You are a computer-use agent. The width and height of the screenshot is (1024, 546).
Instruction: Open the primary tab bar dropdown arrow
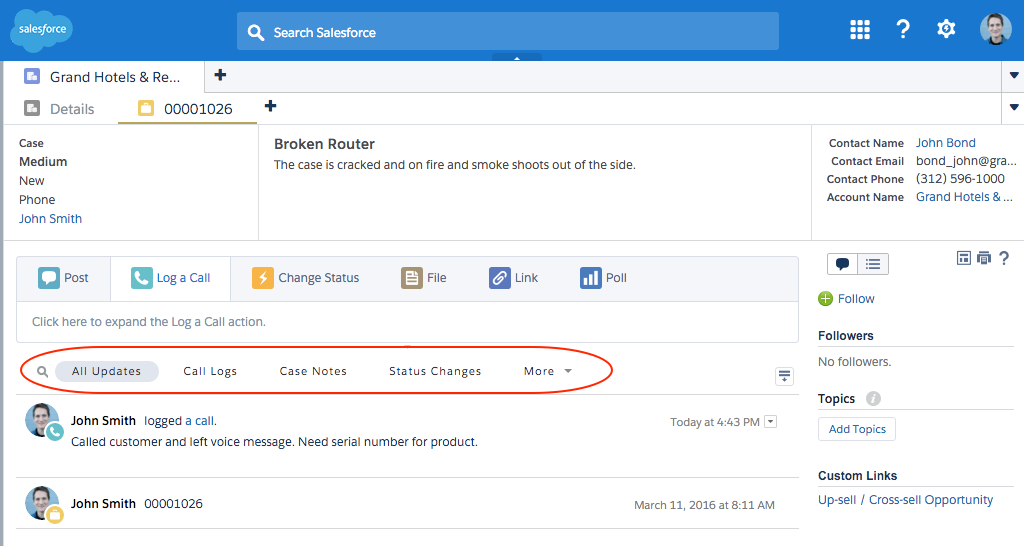(1014, 76)
